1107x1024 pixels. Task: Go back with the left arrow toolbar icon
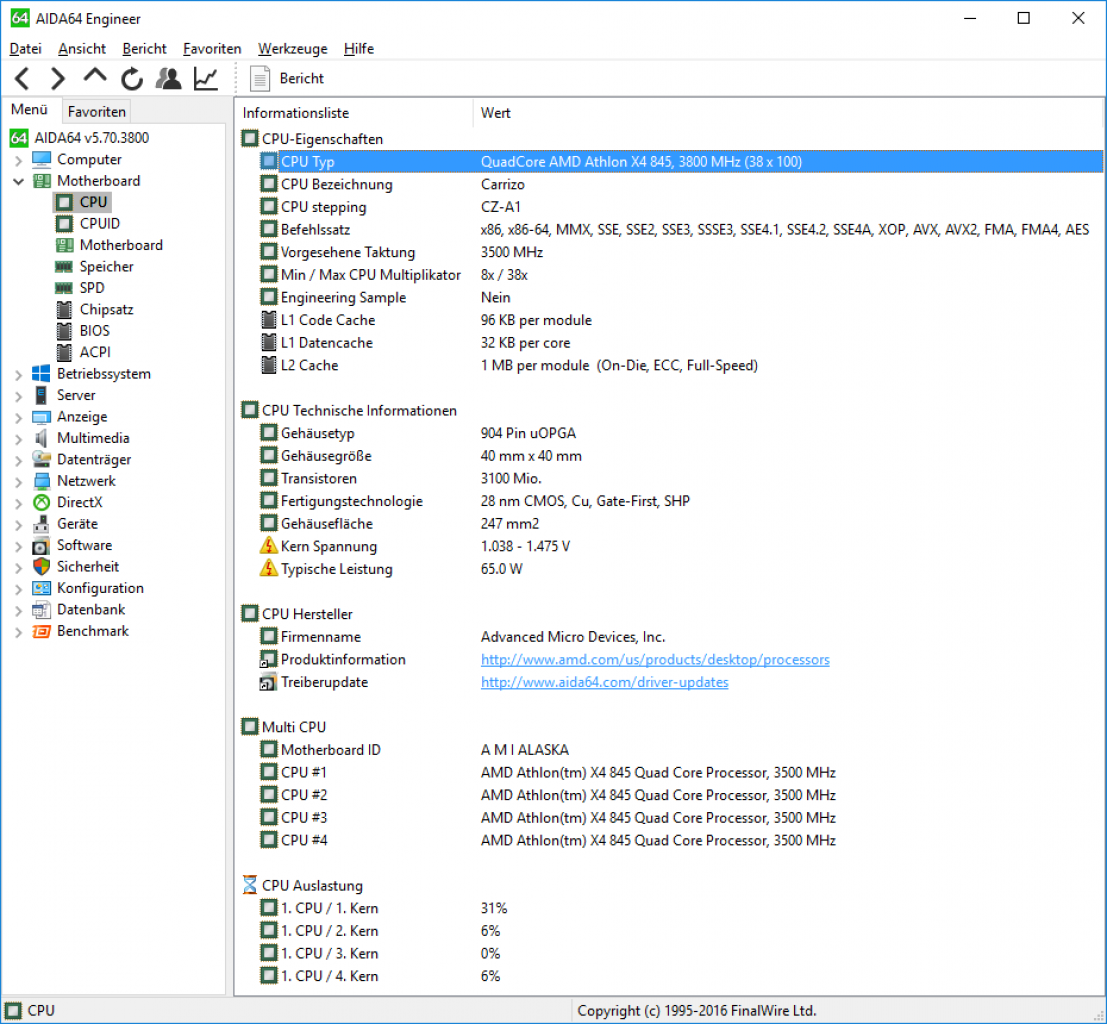click(x=22, y=78)
